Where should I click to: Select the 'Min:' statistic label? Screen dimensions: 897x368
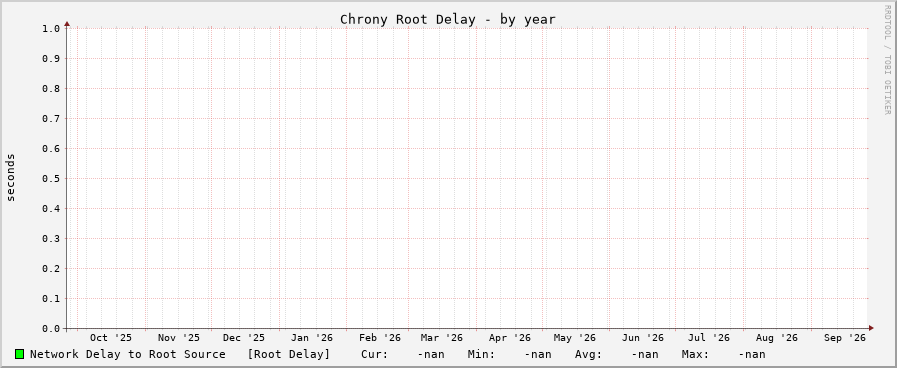tap(482, 354)
